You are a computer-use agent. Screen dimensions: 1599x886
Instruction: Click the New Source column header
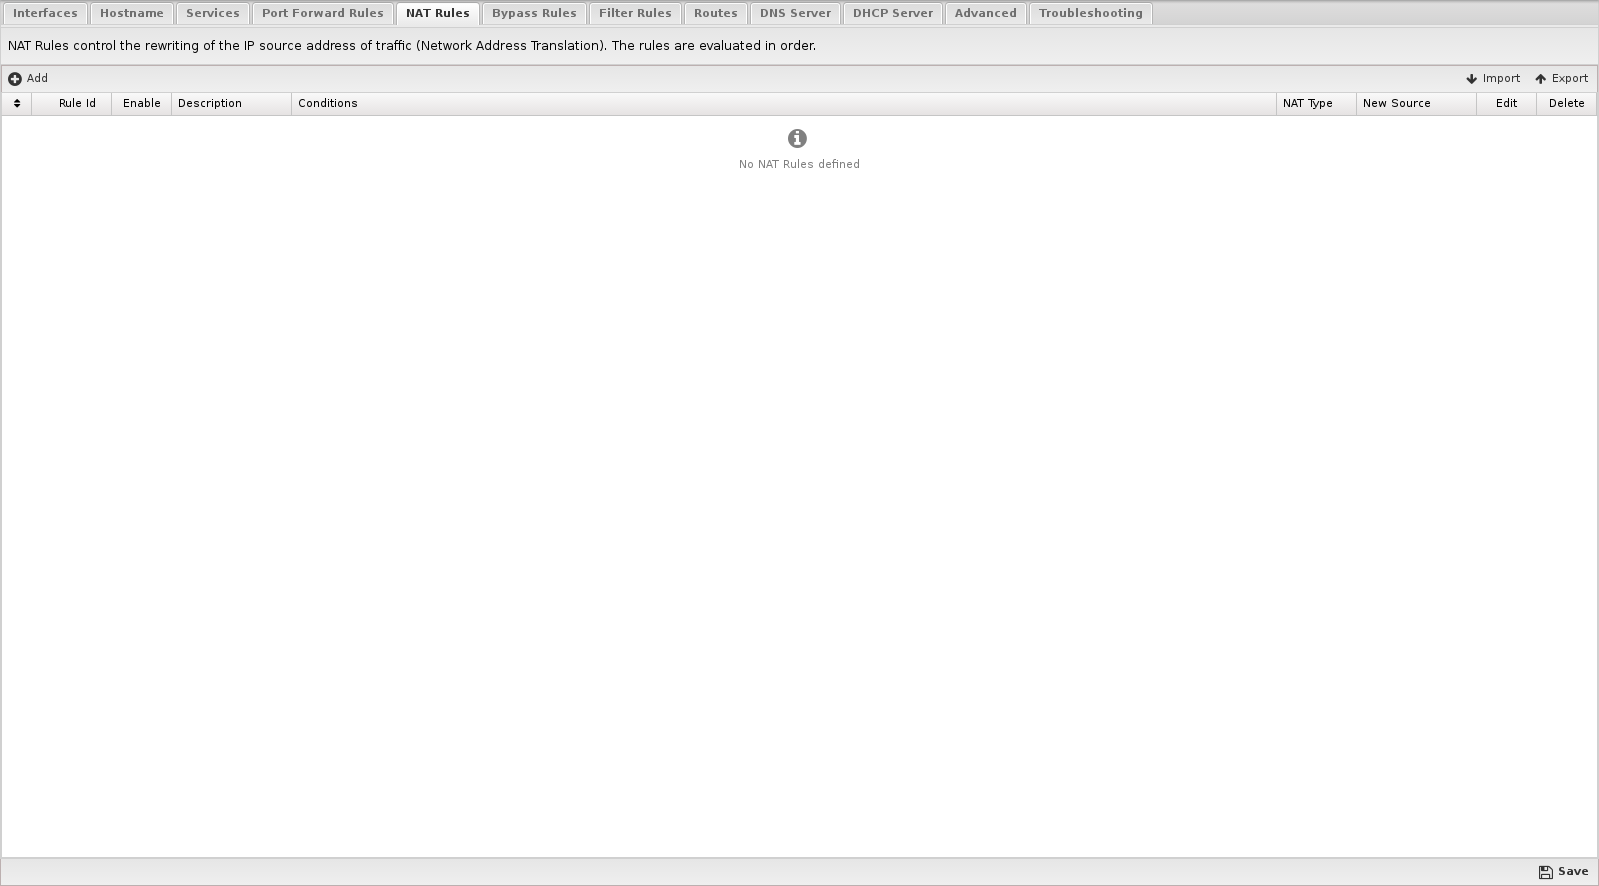point(1416,103)
